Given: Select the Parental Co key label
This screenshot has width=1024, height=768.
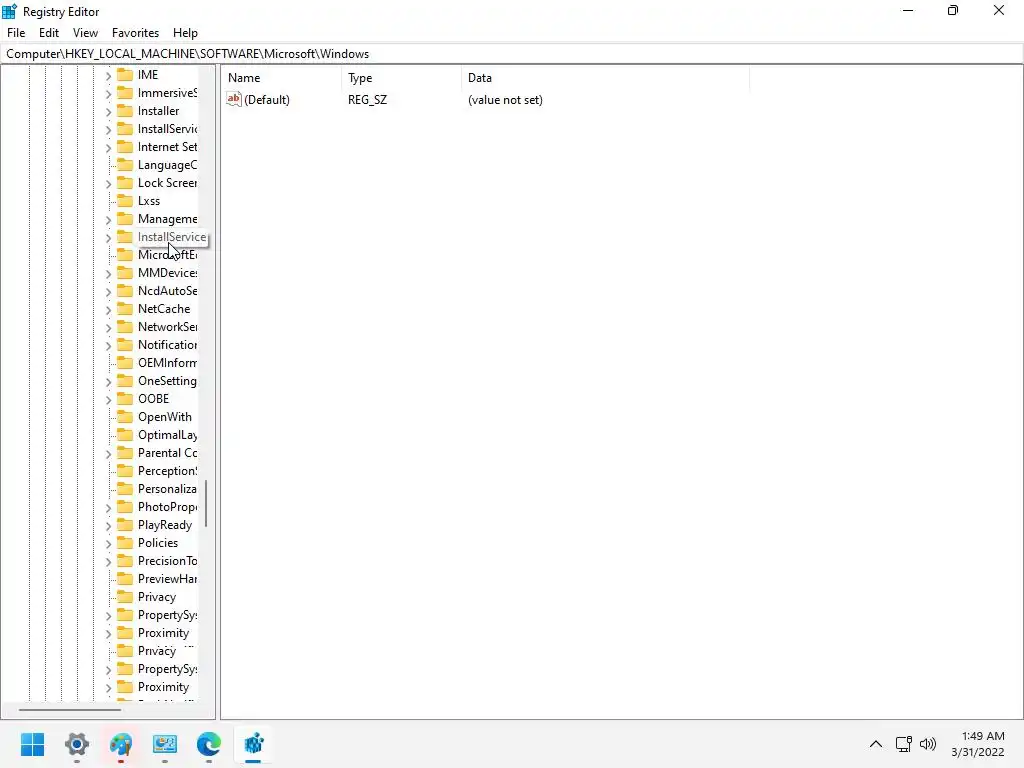Looking at the screenshot, I should tap(167, 453).
